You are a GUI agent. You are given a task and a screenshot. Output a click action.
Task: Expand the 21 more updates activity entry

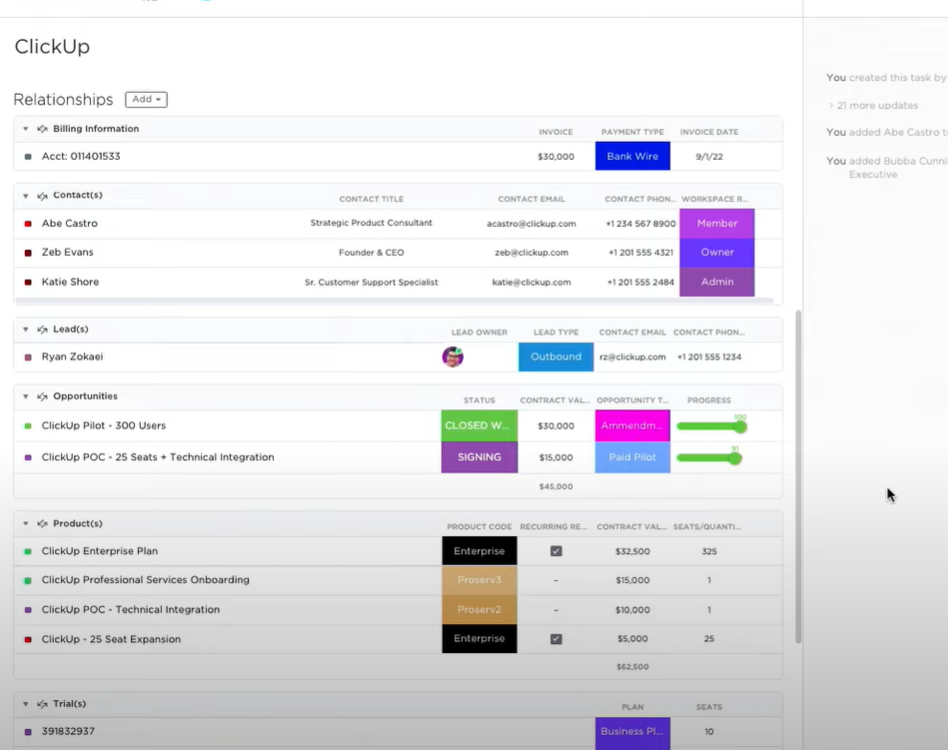[x=873, y=105]
